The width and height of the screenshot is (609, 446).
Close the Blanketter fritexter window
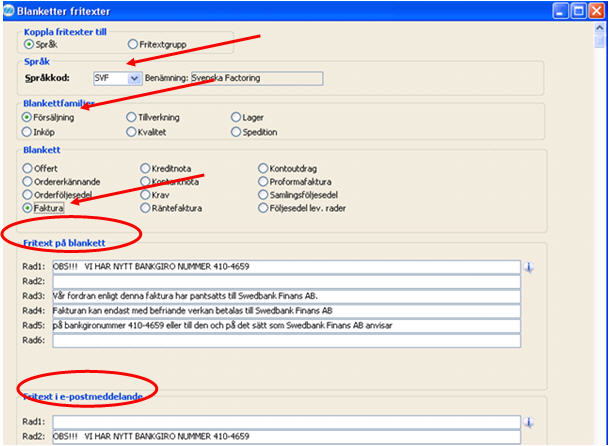[598, 9]
